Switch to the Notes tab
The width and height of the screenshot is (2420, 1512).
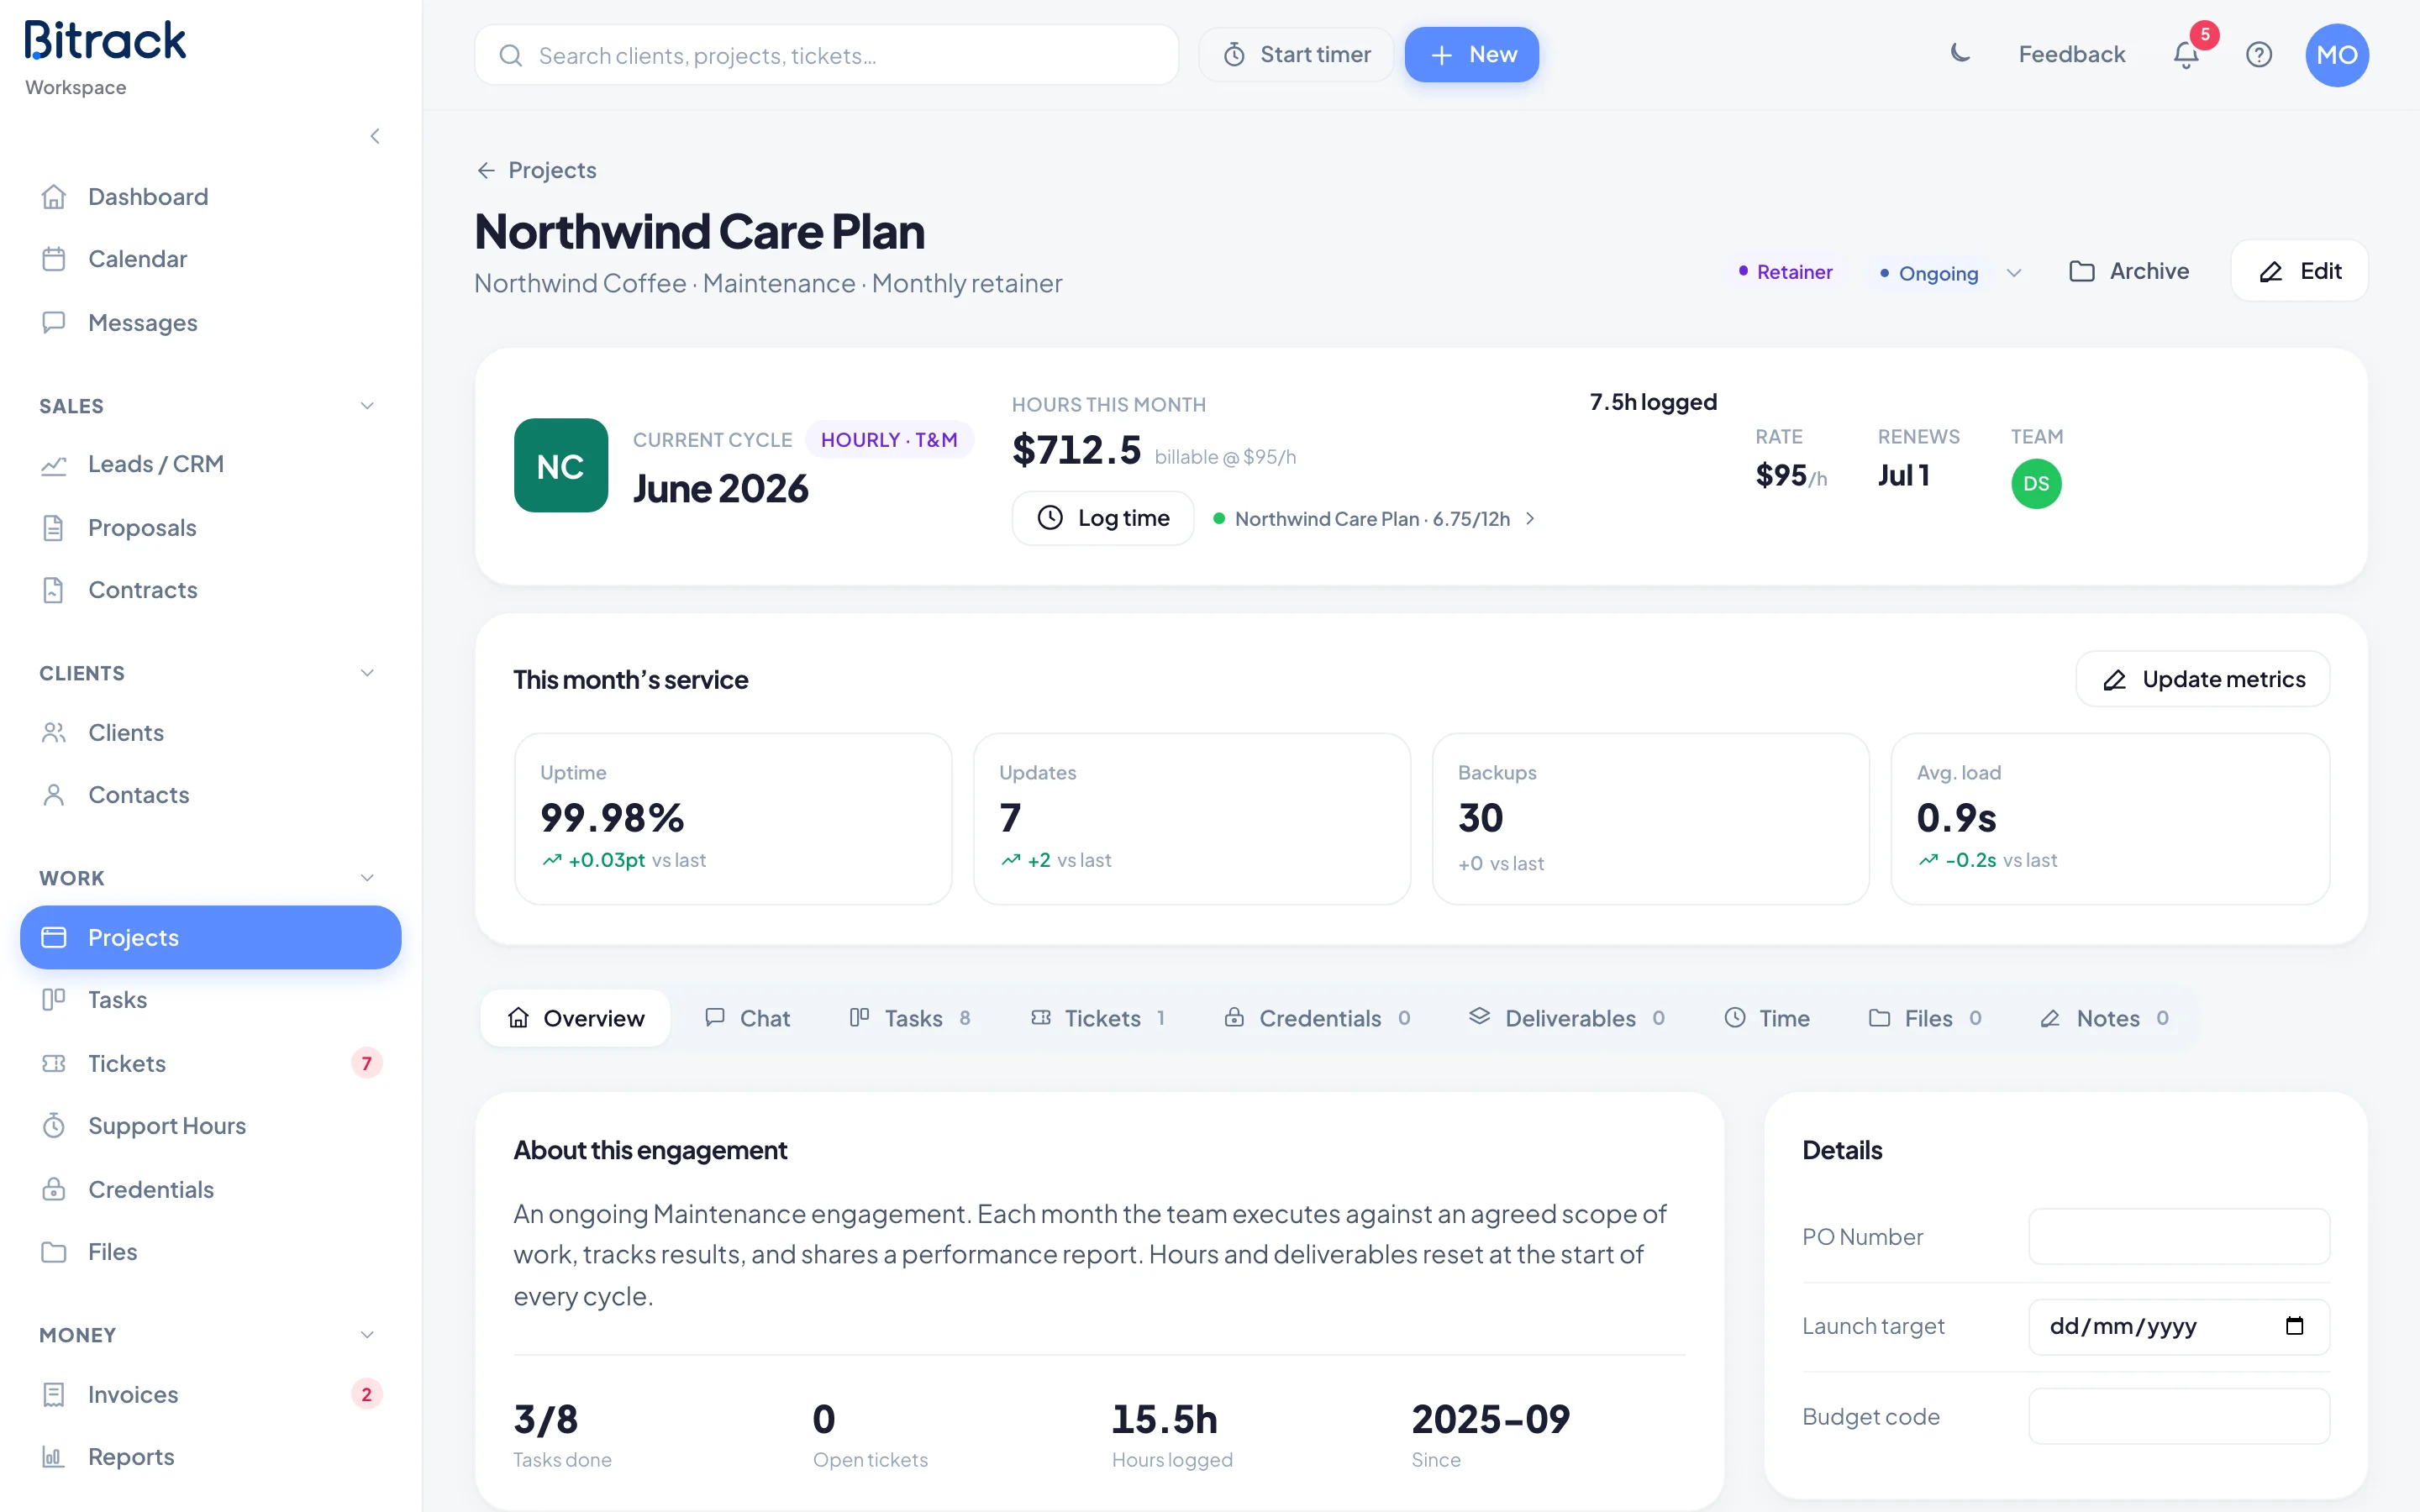pyautogui.click(x=2104, y=1018)
